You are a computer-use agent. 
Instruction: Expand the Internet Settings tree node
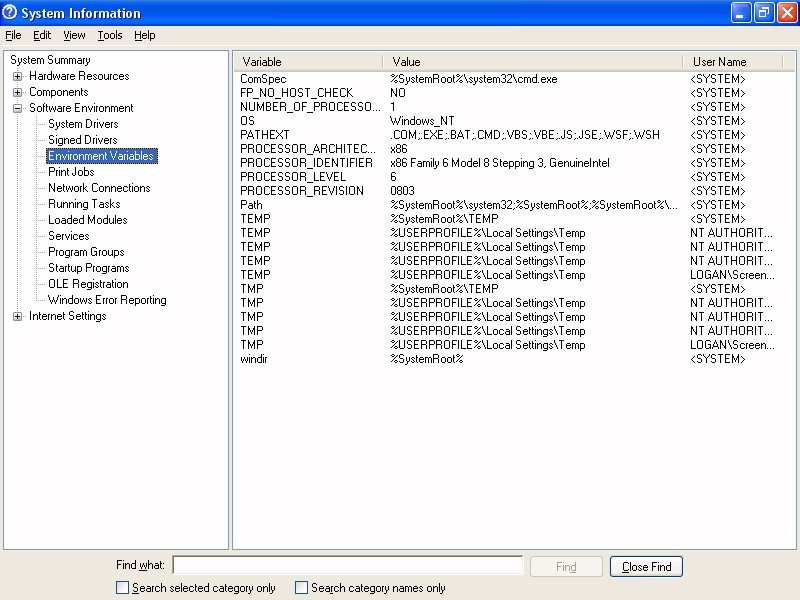[17, 316]
